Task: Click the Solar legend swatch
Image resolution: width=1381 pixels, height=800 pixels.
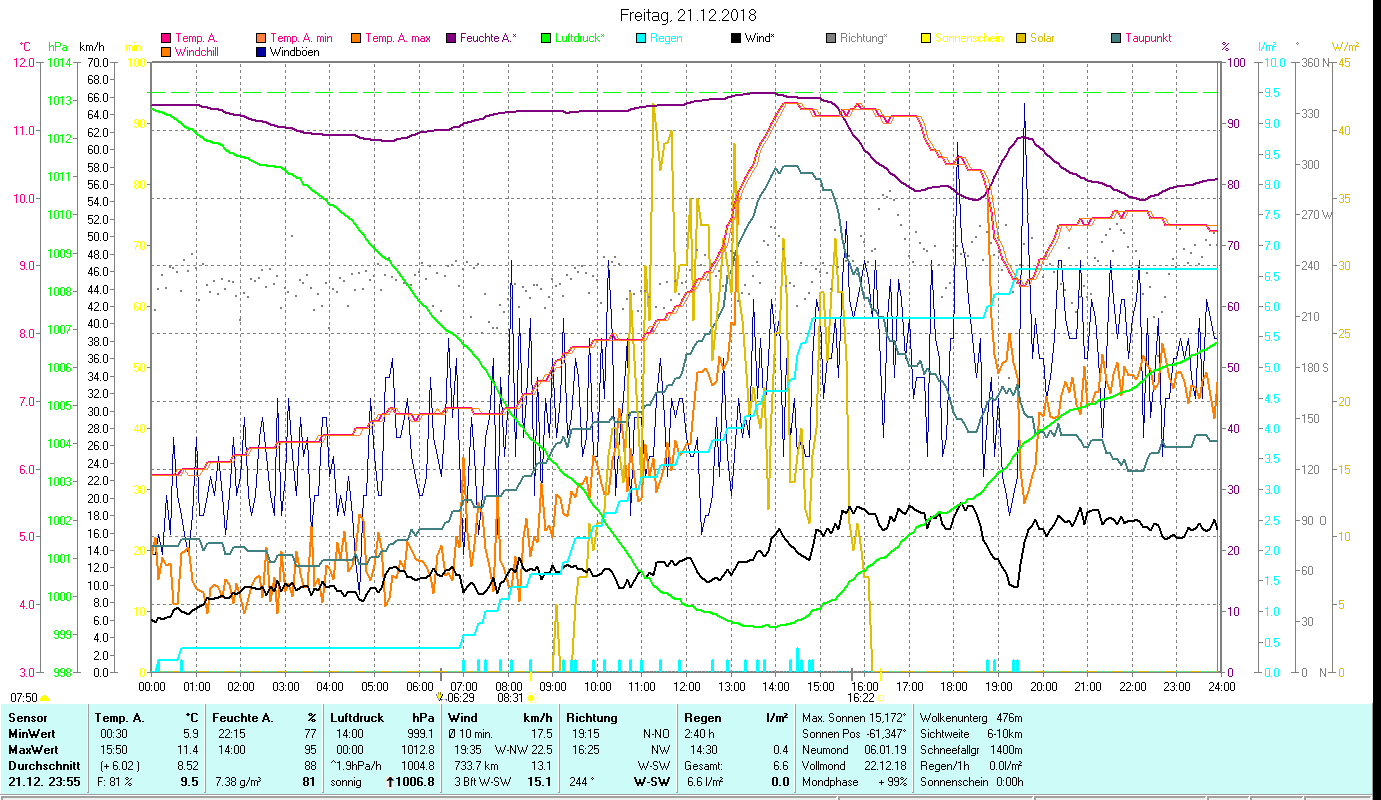Action: (x=1020, y=38)
